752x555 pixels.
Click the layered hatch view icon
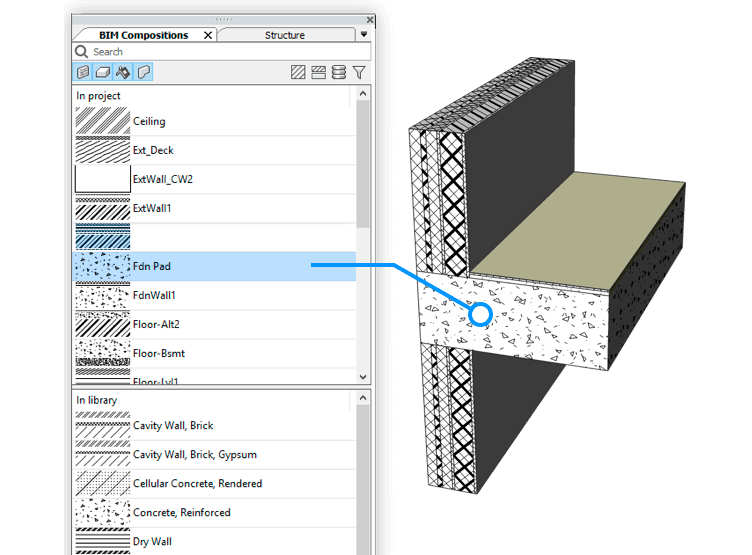pyautogui.click(x=318, y=72)
